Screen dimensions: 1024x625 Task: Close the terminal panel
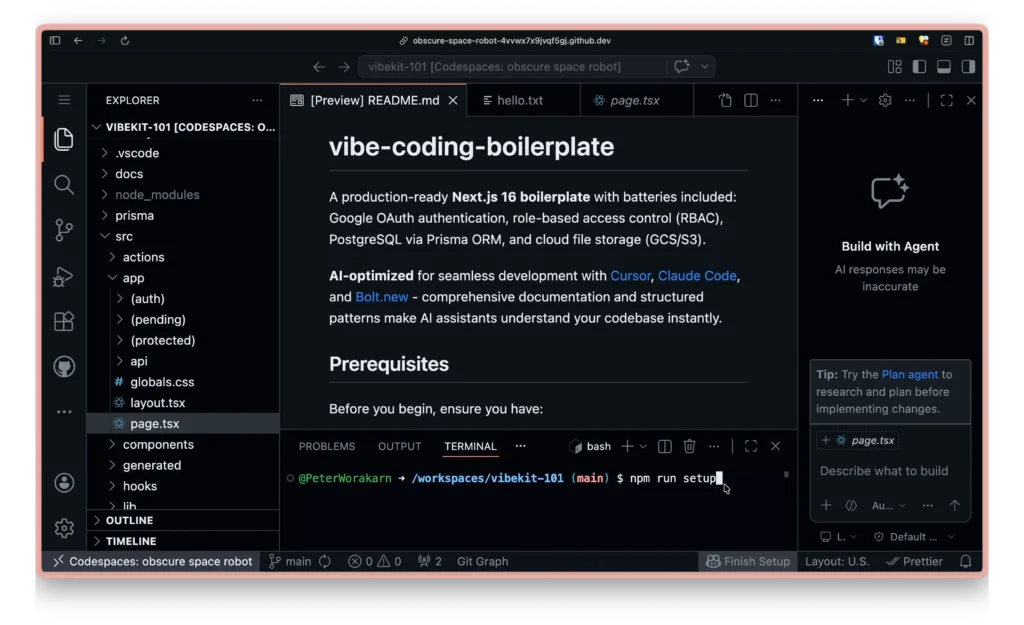click(x=775, y=446)
